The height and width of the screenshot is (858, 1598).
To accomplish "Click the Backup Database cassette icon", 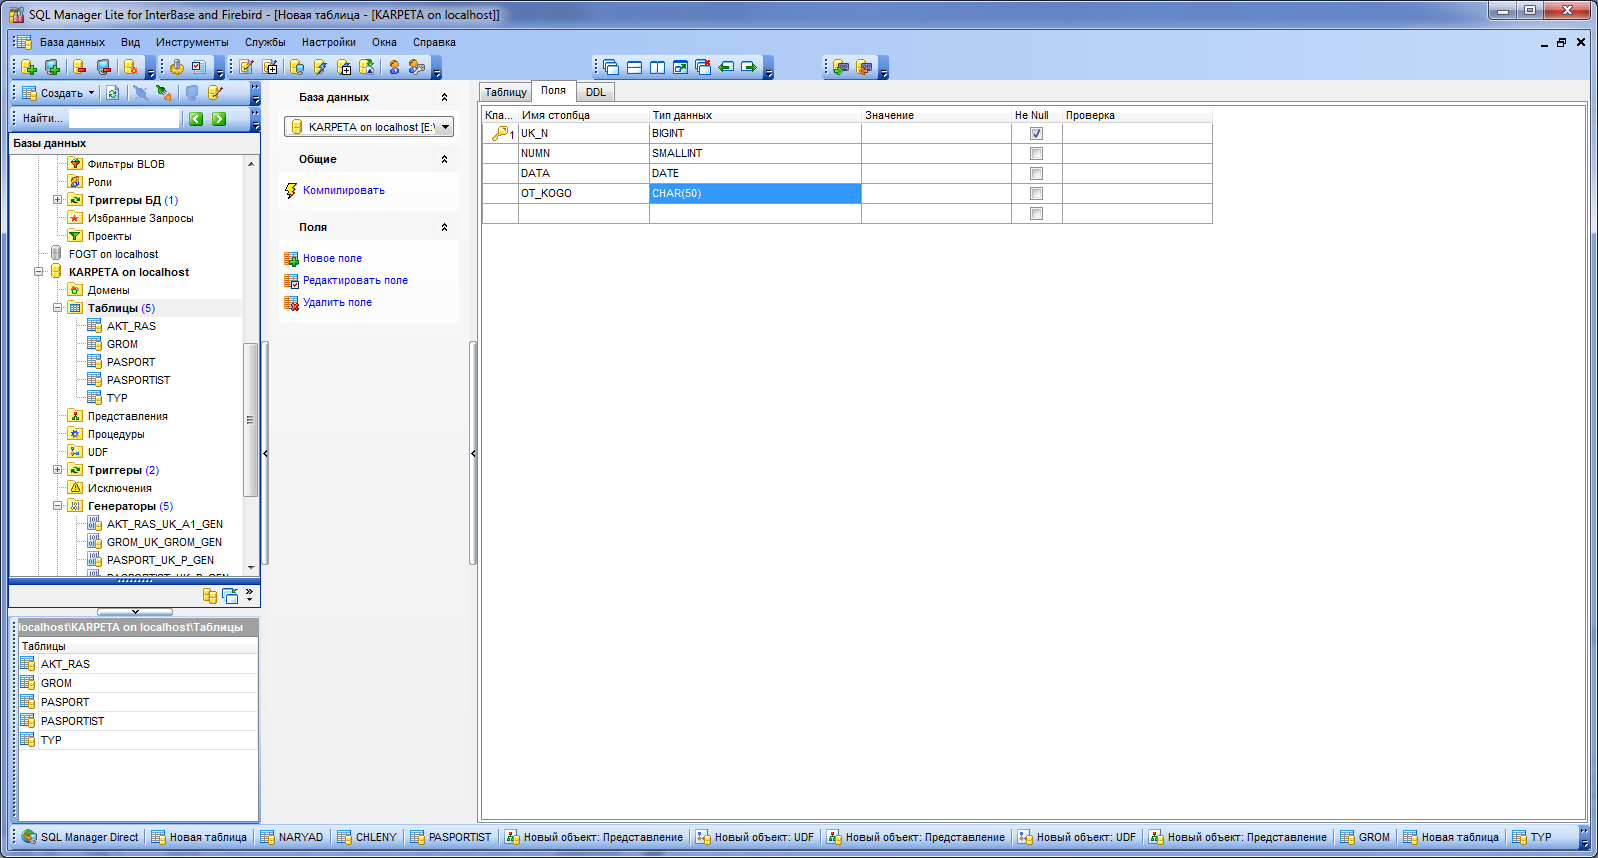I will click(x=841, y=67).
